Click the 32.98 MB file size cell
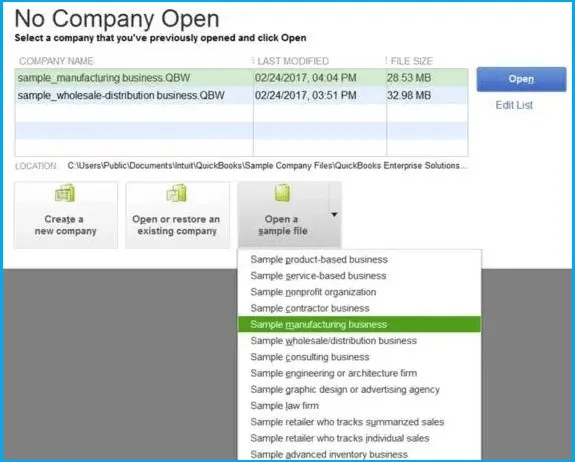575x462 pixels. pos(409,95)
